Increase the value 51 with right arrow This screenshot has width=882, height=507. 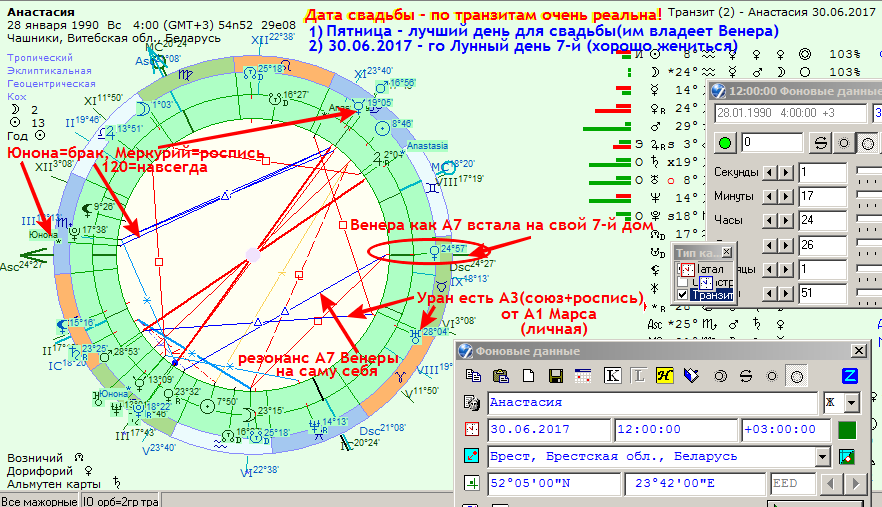click(785, 293)
